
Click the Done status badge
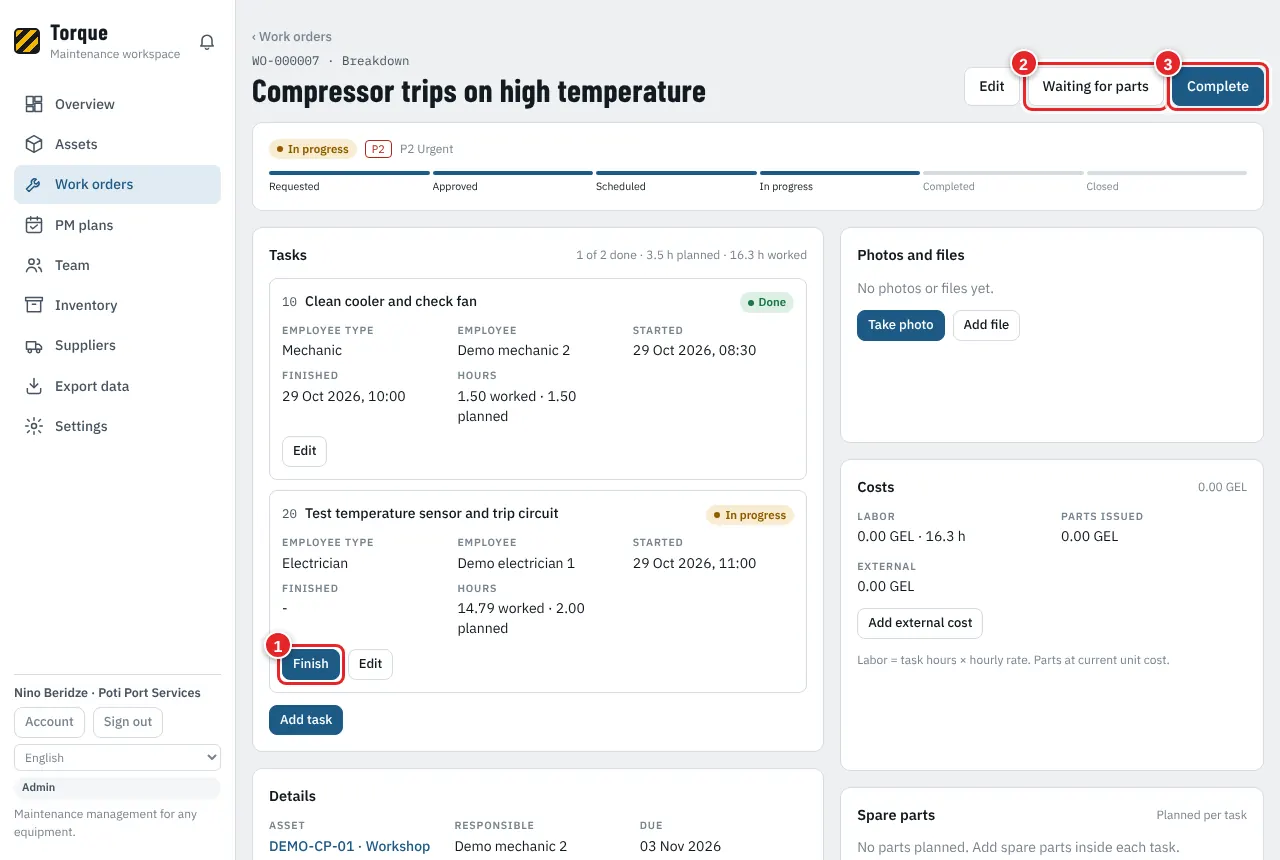coord(766,302)
